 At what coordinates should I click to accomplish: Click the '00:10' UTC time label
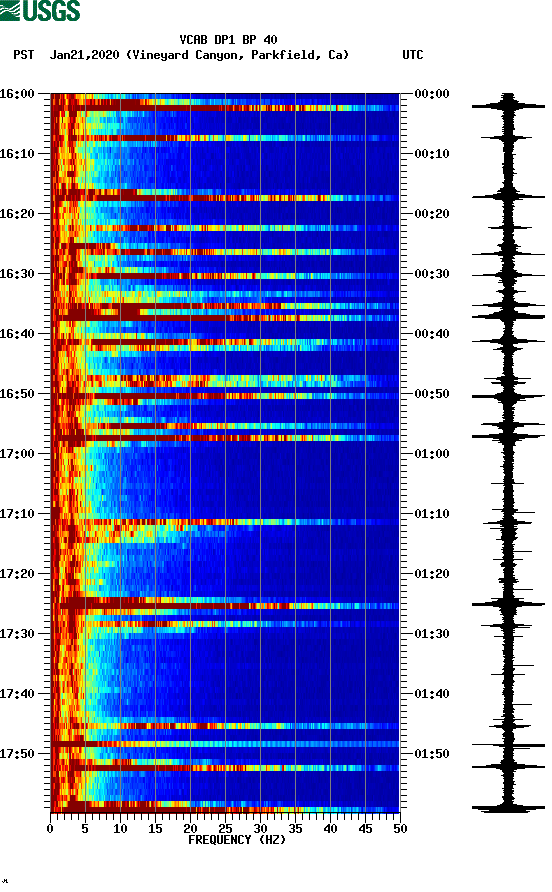(432, 154)
